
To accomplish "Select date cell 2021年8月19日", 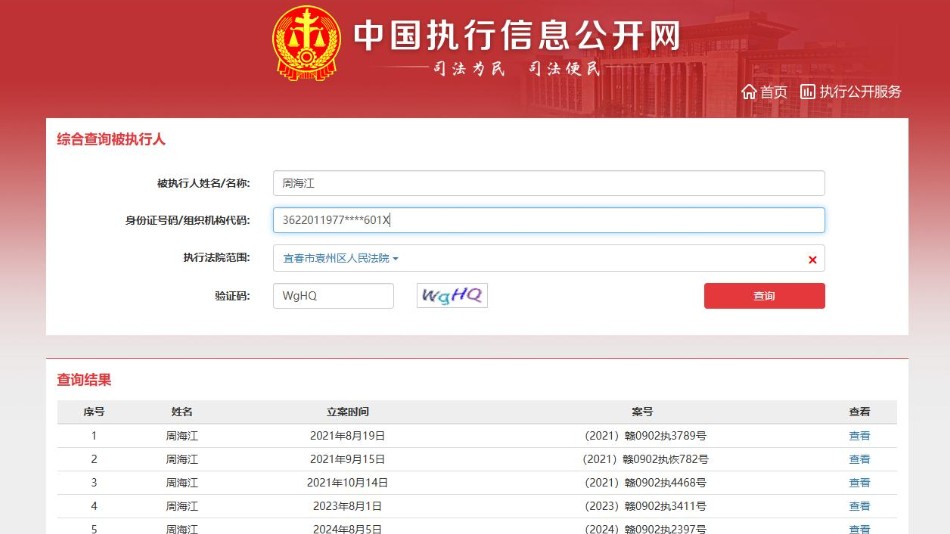I will [347, 435].
